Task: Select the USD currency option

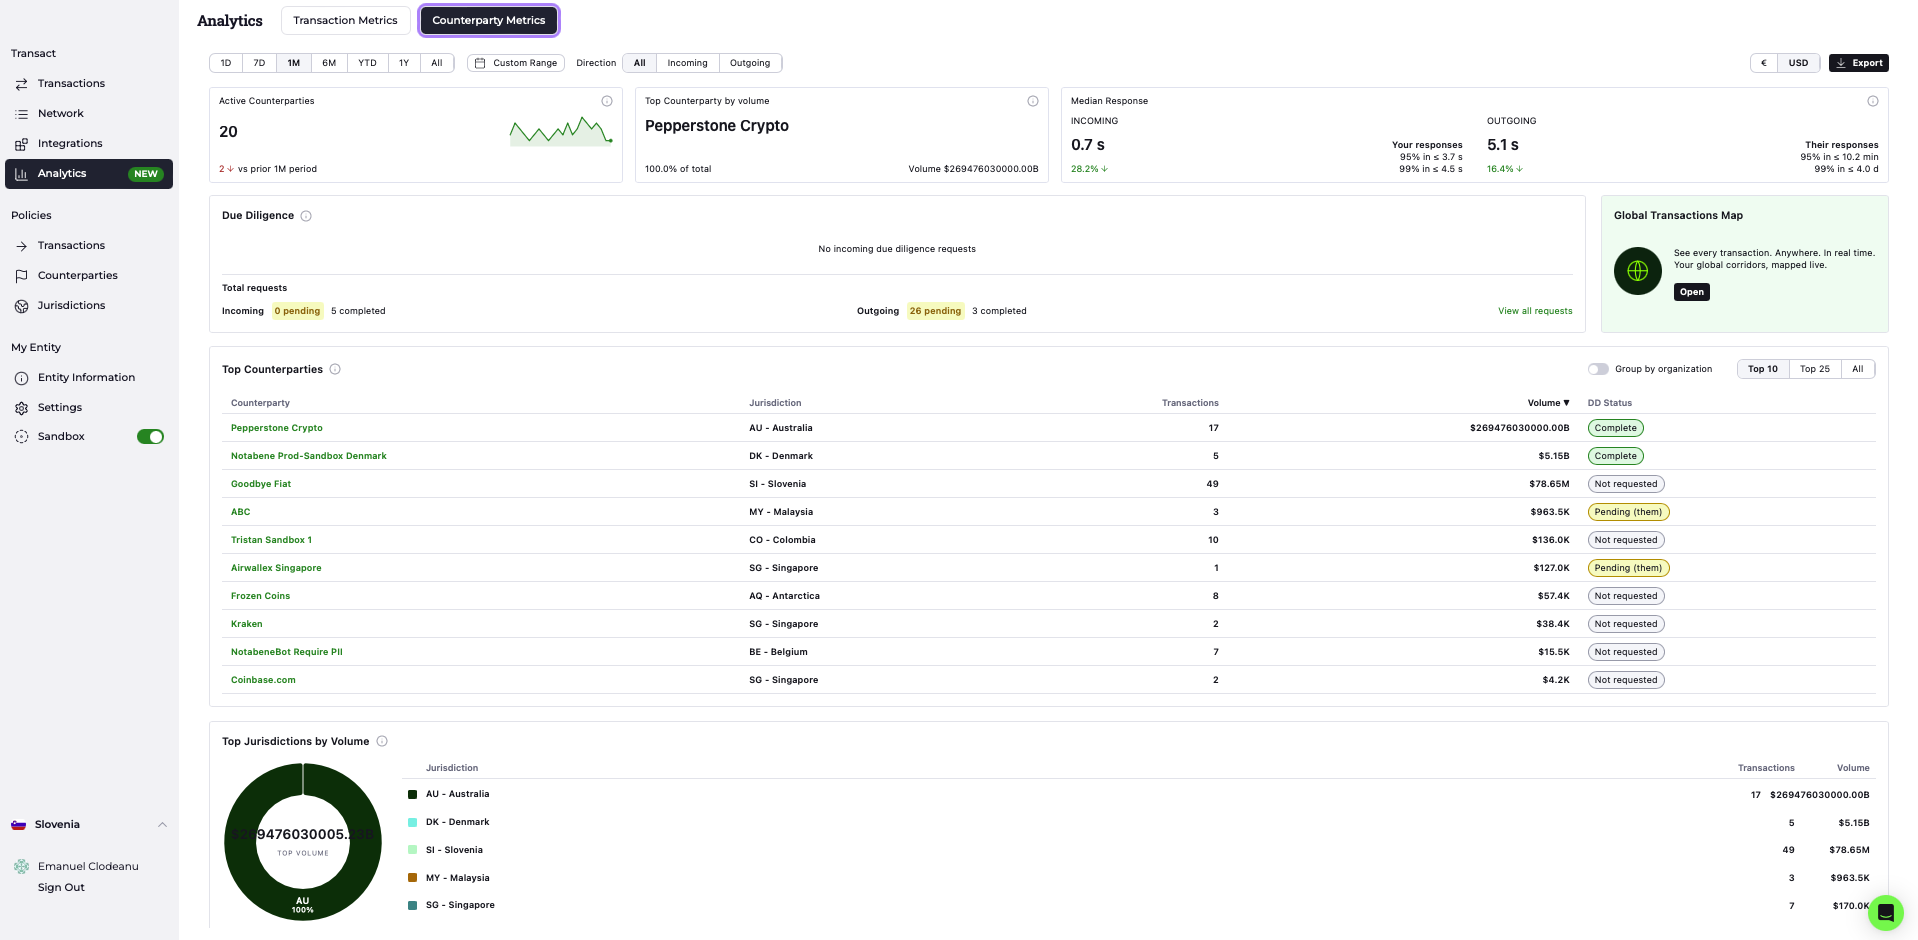Action: tap(1798, 63)
